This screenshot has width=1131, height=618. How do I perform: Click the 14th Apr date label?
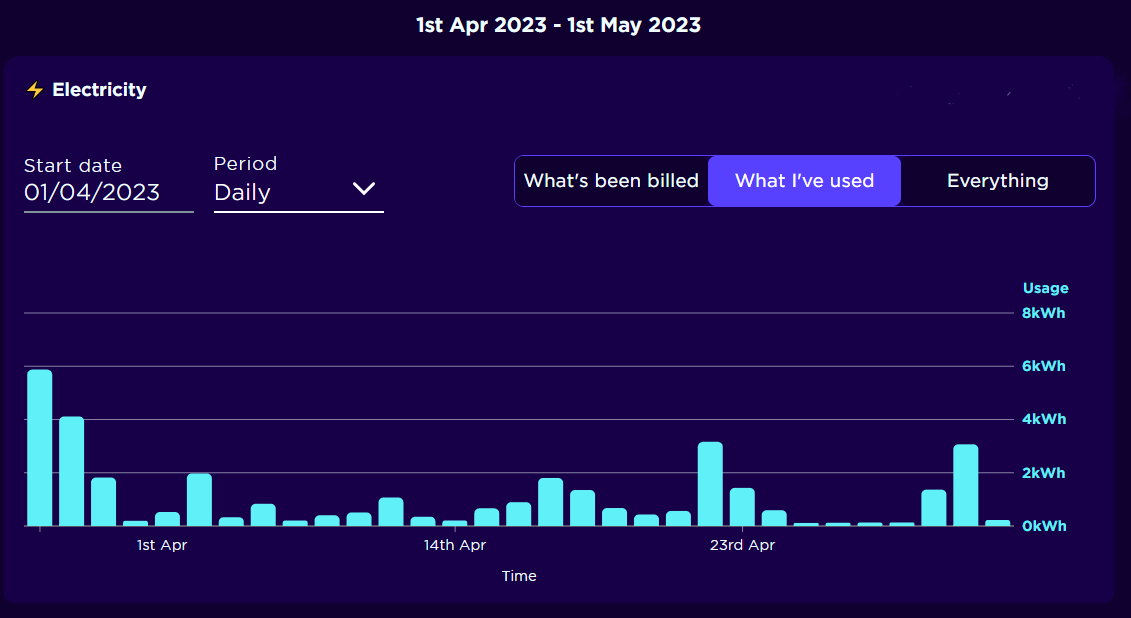[454, 545]
